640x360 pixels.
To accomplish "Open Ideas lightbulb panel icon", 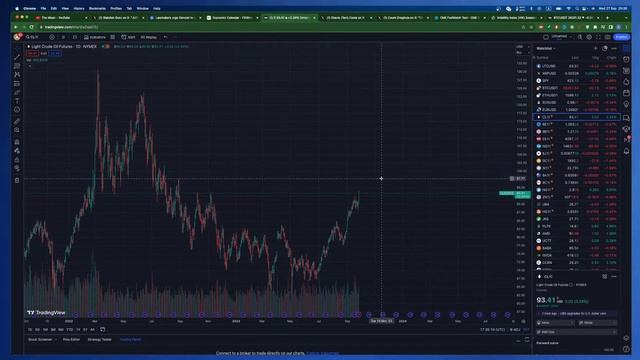I will click(x=626, y=105).
